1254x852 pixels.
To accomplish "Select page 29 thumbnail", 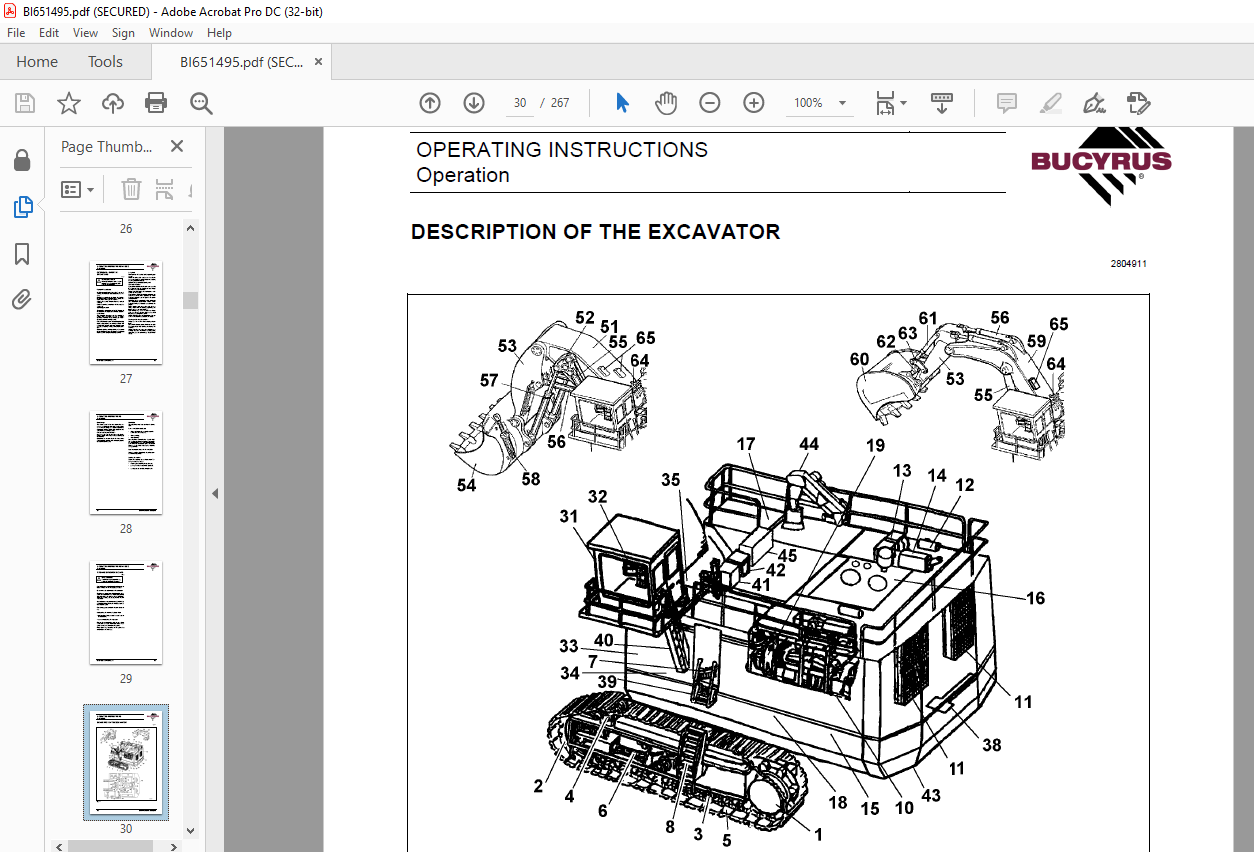I will click(x=126, y=614).
